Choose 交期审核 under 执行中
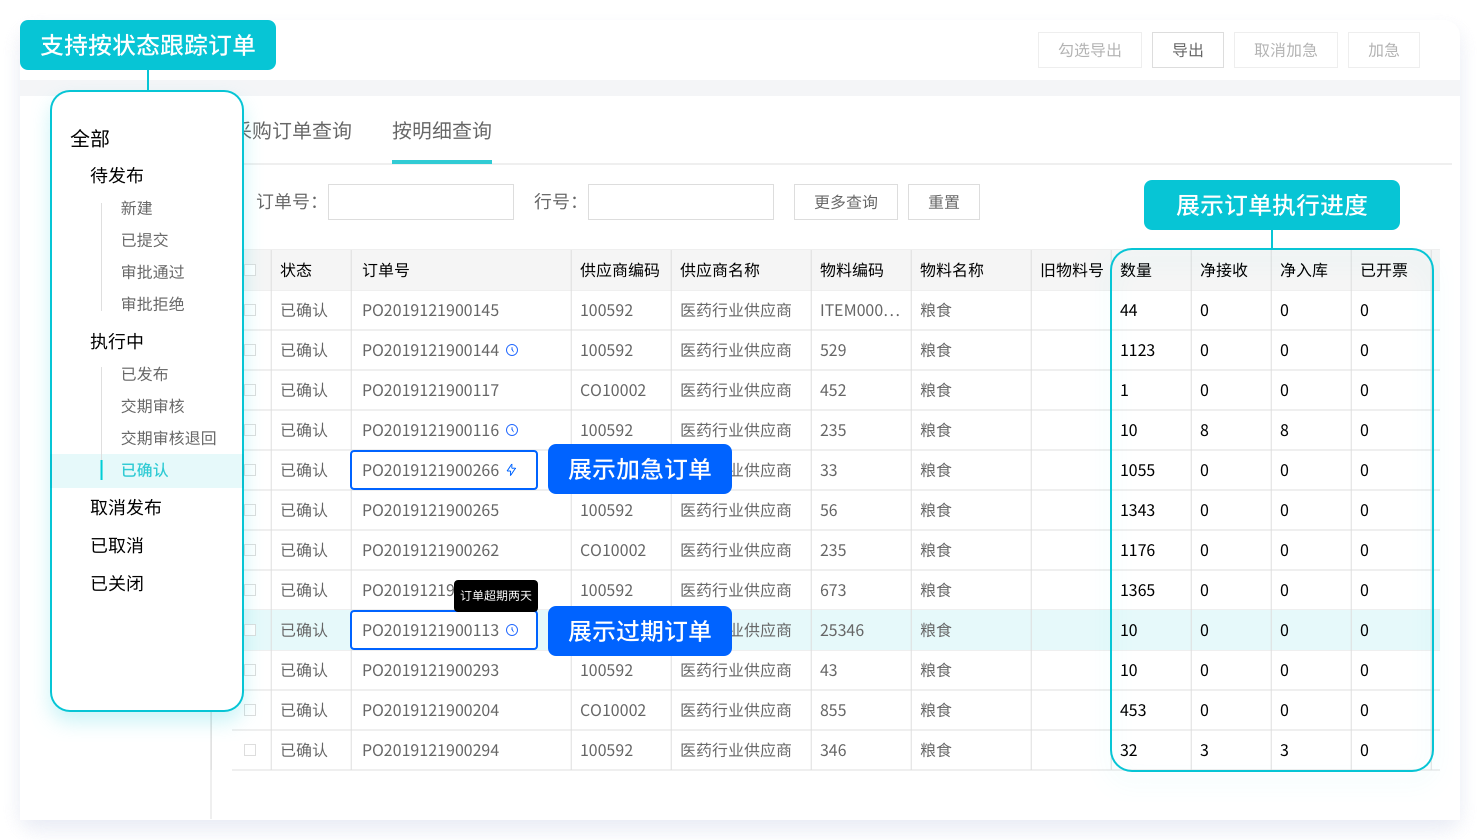The width and height of the screenshot is (1480, 840). click(x=153, y=406)
